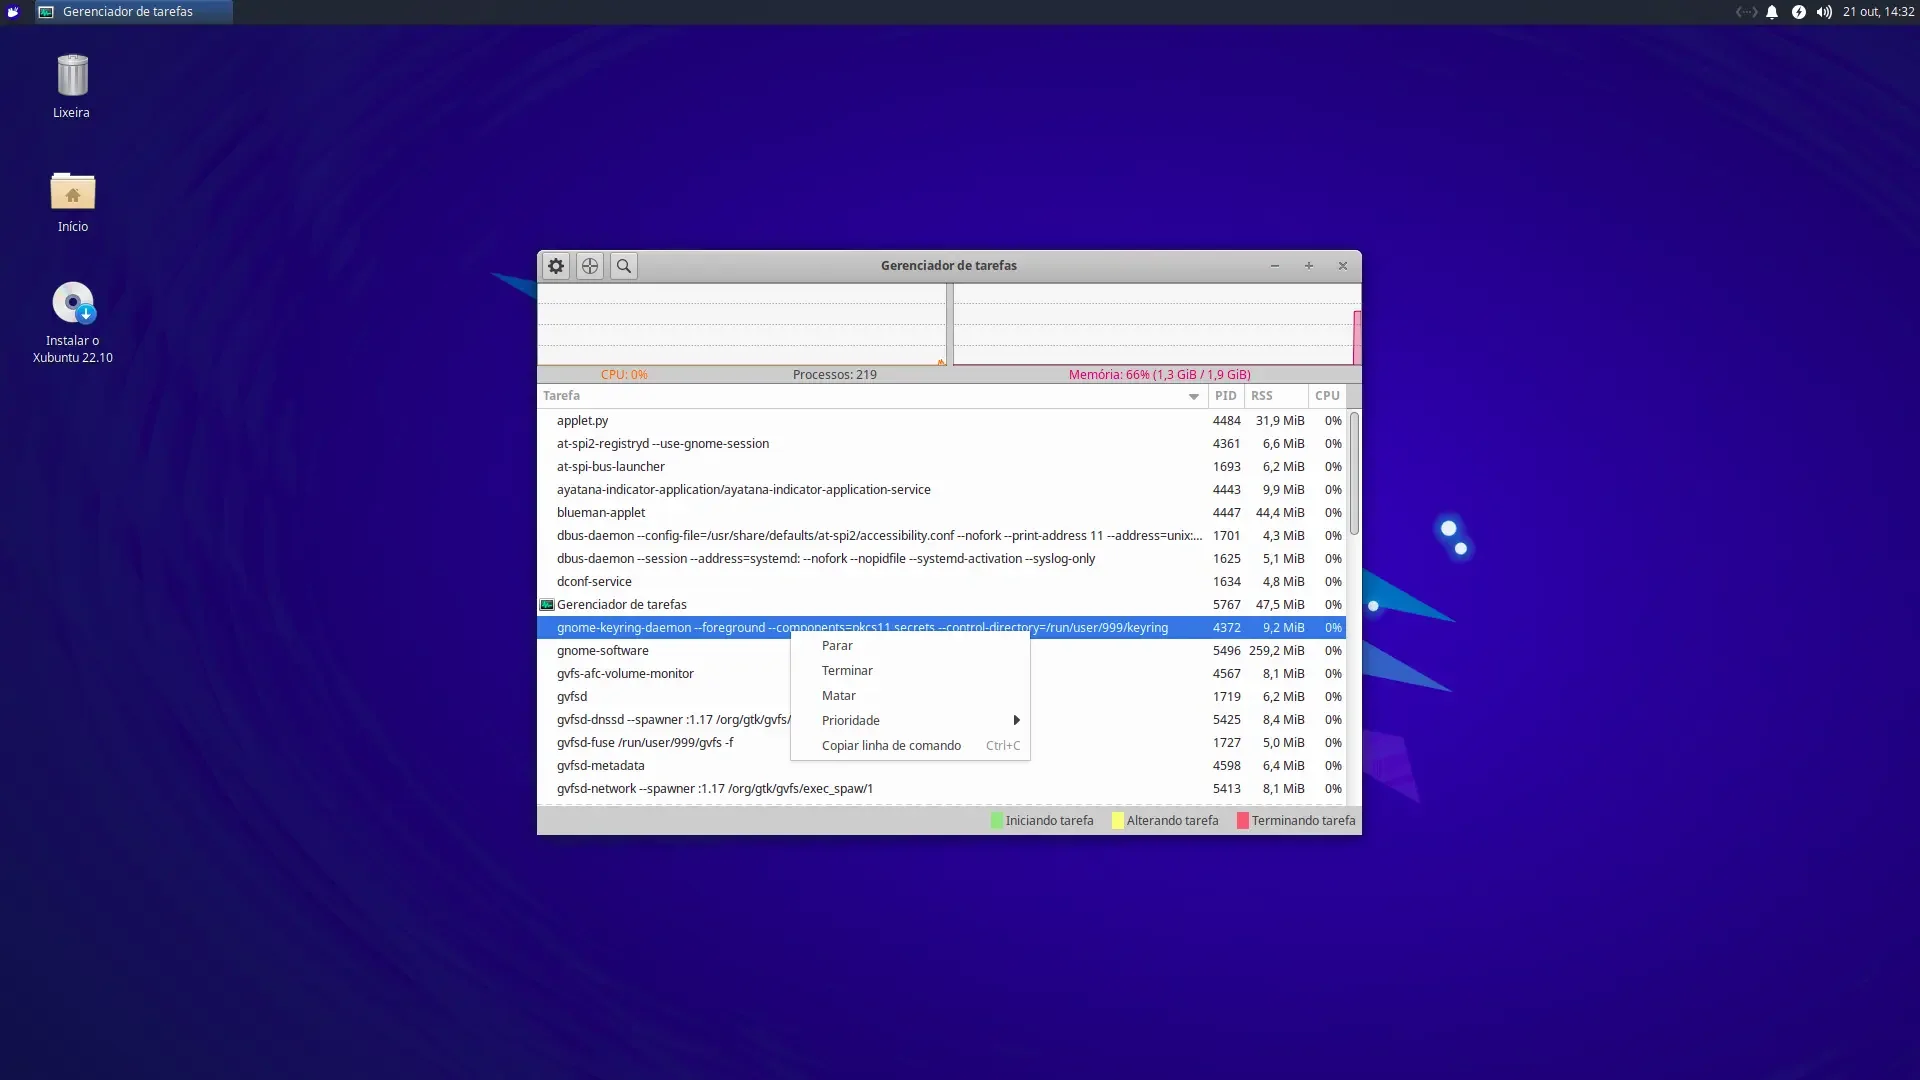Click the identify window crosshair tool
The height and width of the screenshot is (1080, 1920).
pyautogui.click(x=590, y=266)
